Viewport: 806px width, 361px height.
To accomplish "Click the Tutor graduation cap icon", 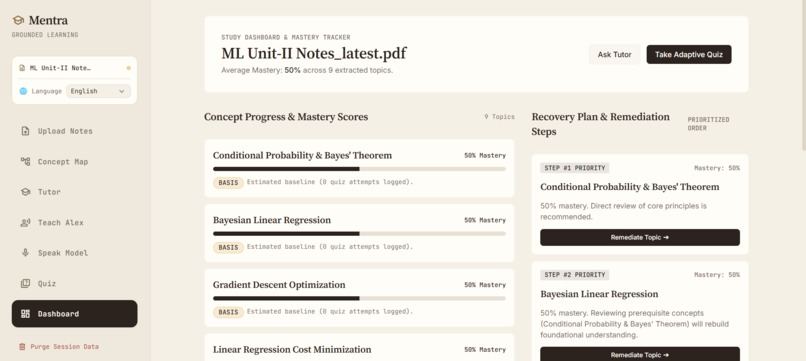I will (25, 192).
